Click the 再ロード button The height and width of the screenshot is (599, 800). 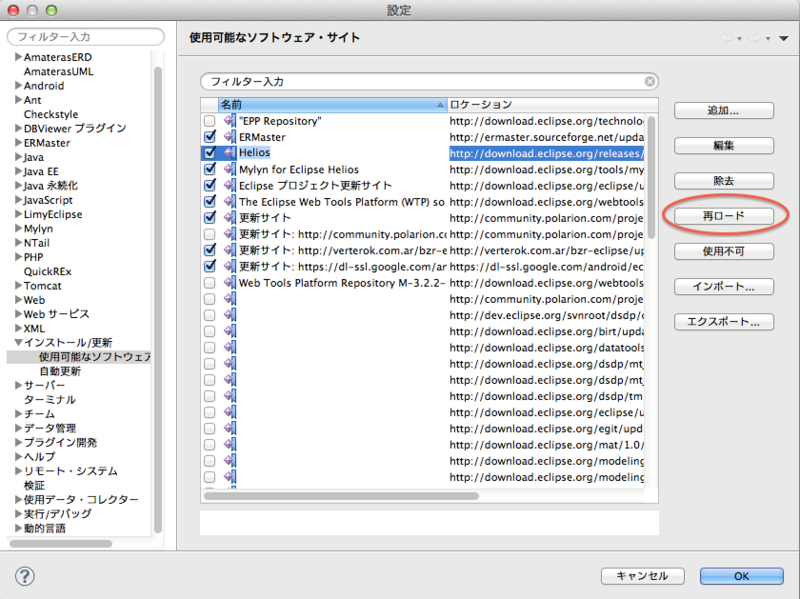tap(723, 216)
